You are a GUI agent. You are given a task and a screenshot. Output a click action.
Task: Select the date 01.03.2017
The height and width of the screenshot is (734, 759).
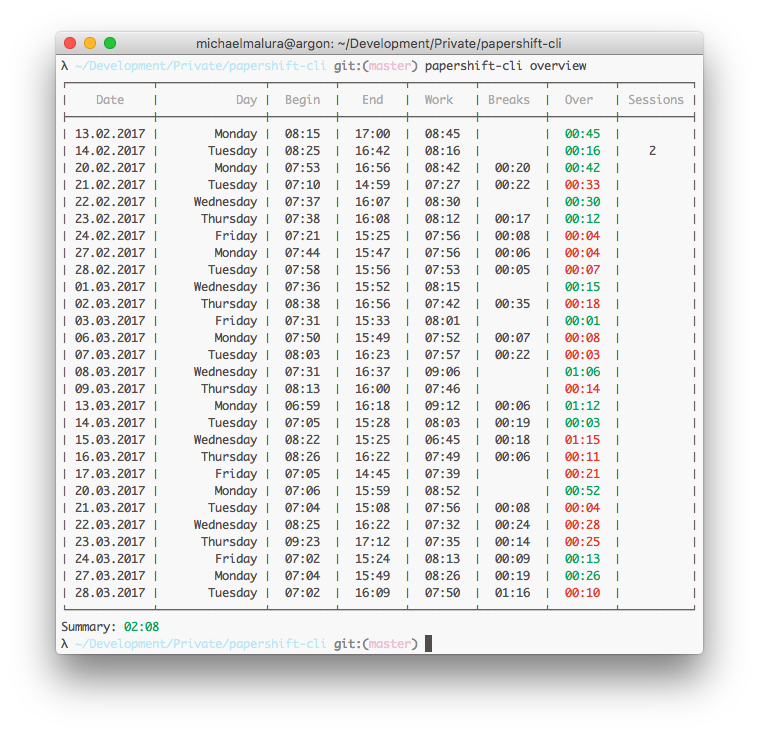(110, 287)
